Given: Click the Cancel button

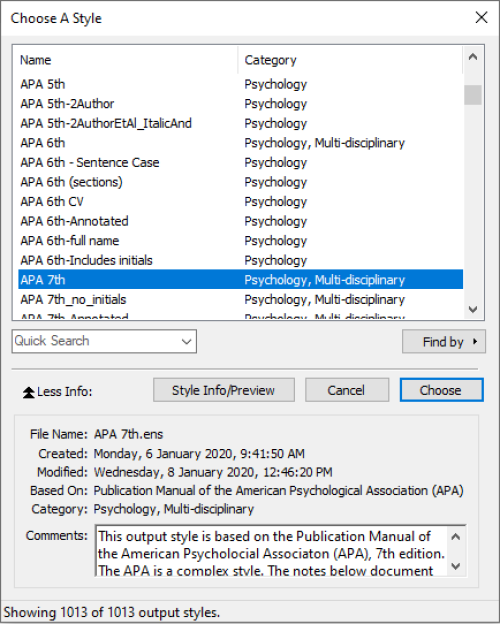Looking at the screenshot, I should pos(347,390).
